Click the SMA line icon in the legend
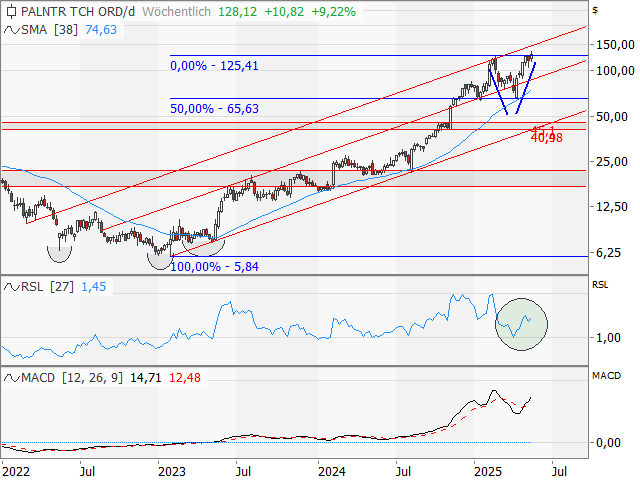 coord(11,30)
